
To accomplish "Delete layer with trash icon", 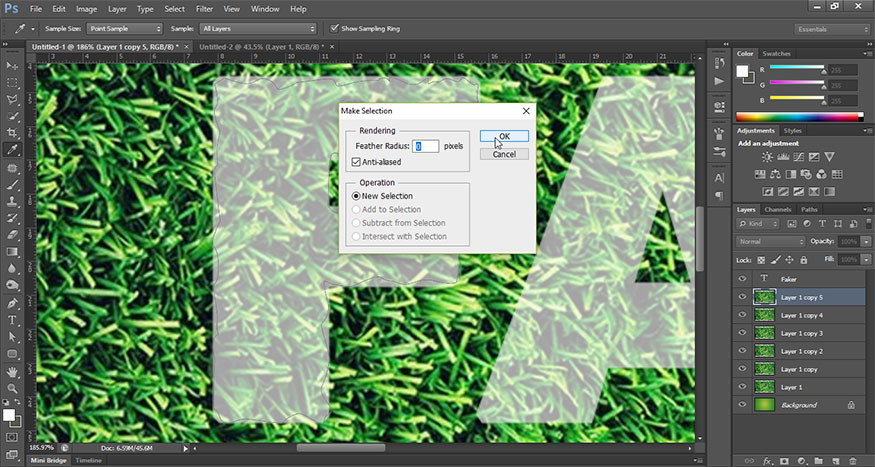I will click(x=852, y=461).
